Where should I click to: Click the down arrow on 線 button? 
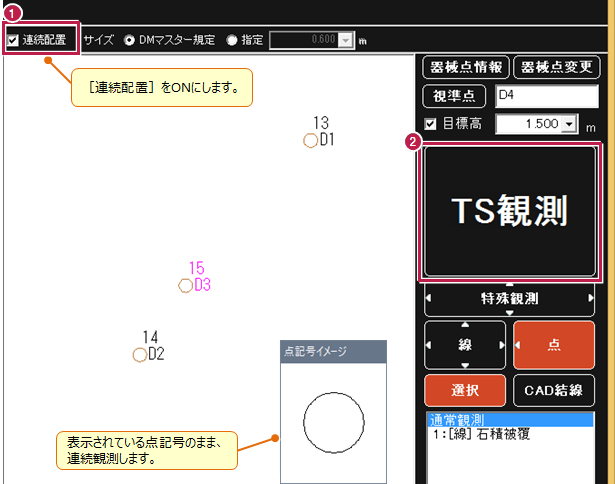[x=465, y=366]
